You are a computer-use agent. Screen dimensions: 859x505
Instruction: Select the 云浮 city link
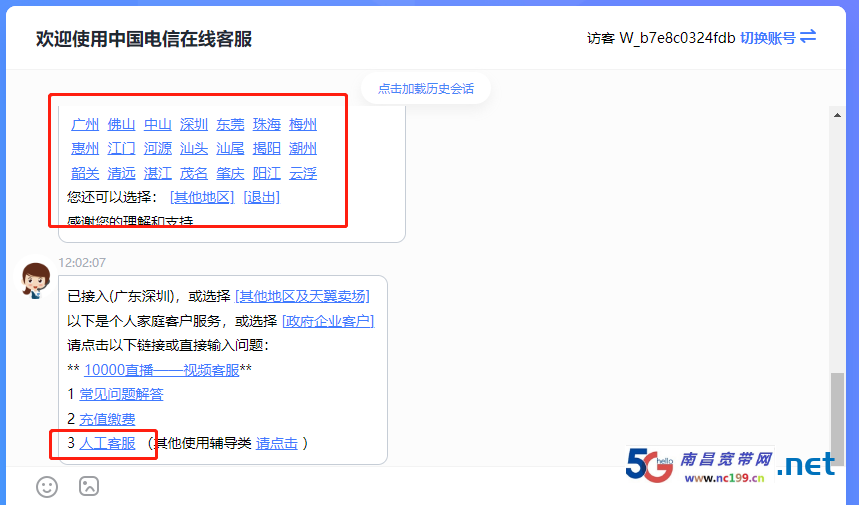coord(303,174)
